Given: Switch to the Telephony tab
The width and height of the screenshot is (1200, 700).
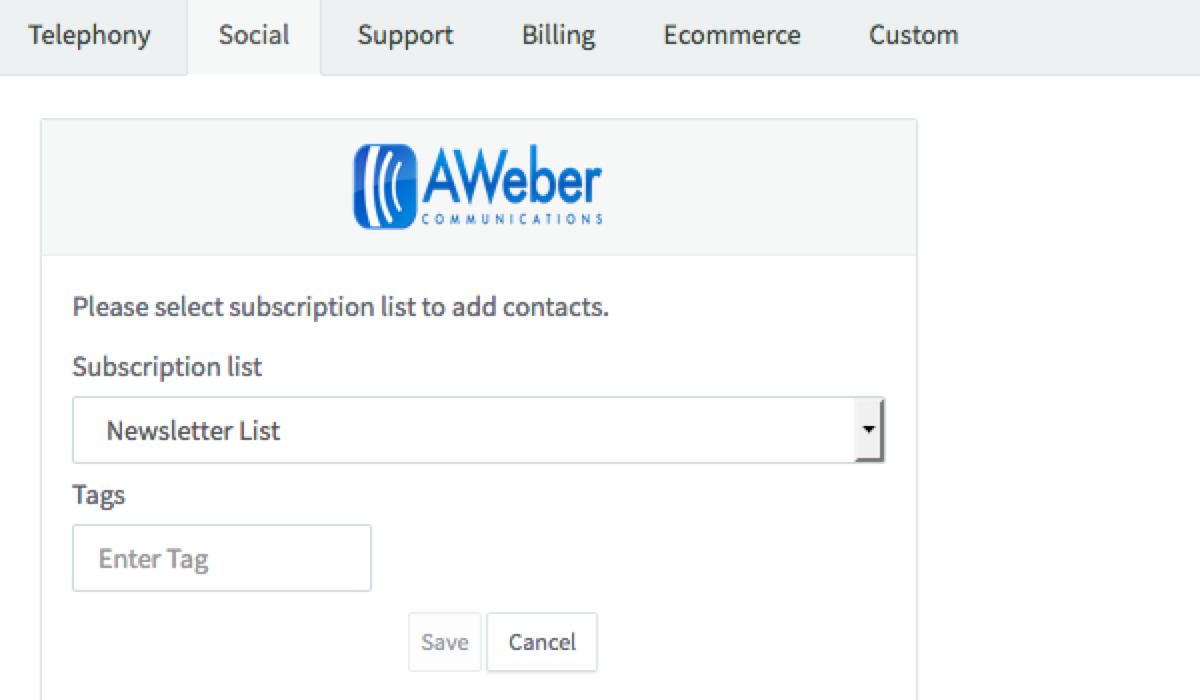Looking at the screenshot, I should click(x=90, y=36).
